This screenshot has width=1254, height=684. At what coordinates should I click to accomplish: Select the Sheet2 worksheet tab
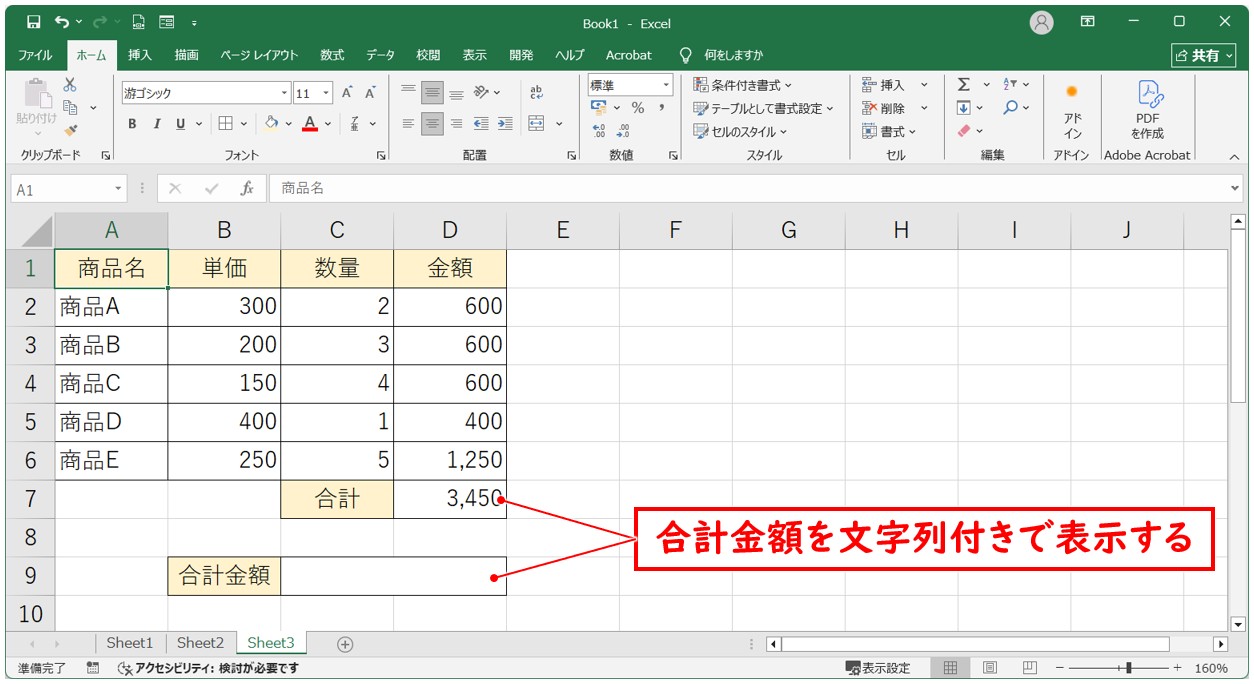[x=200, y=643]
